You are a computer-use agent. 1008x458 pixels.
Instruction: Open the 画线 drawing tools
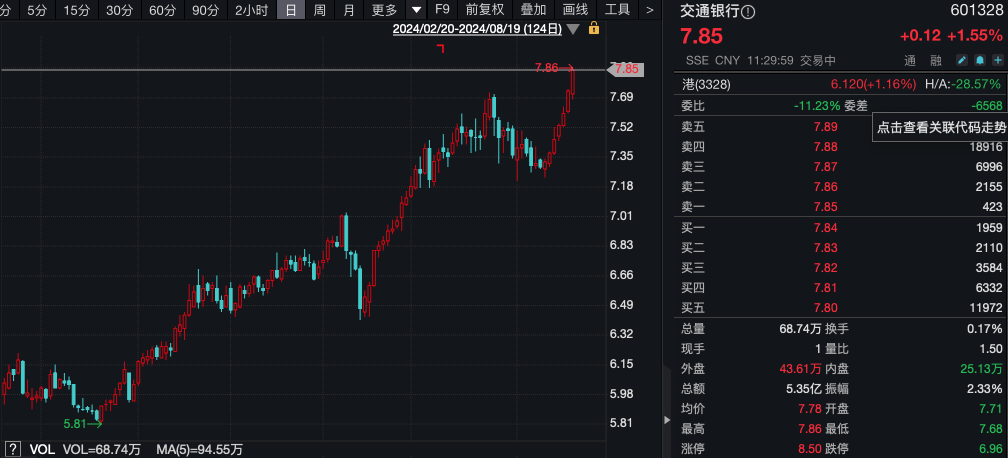tap(575, 10)
